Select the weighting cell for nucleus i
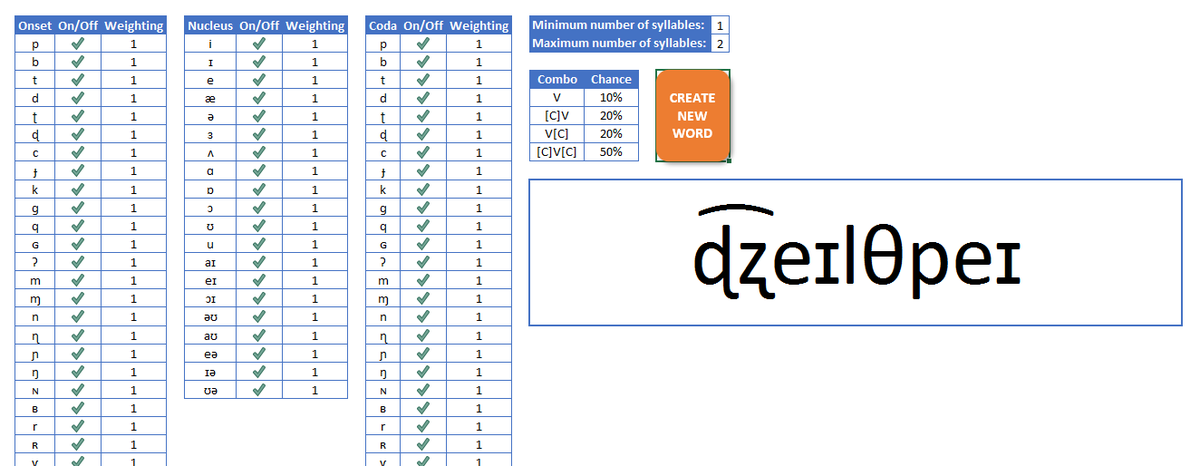Viewport: 1200px width, 466px height. (315, 44)
